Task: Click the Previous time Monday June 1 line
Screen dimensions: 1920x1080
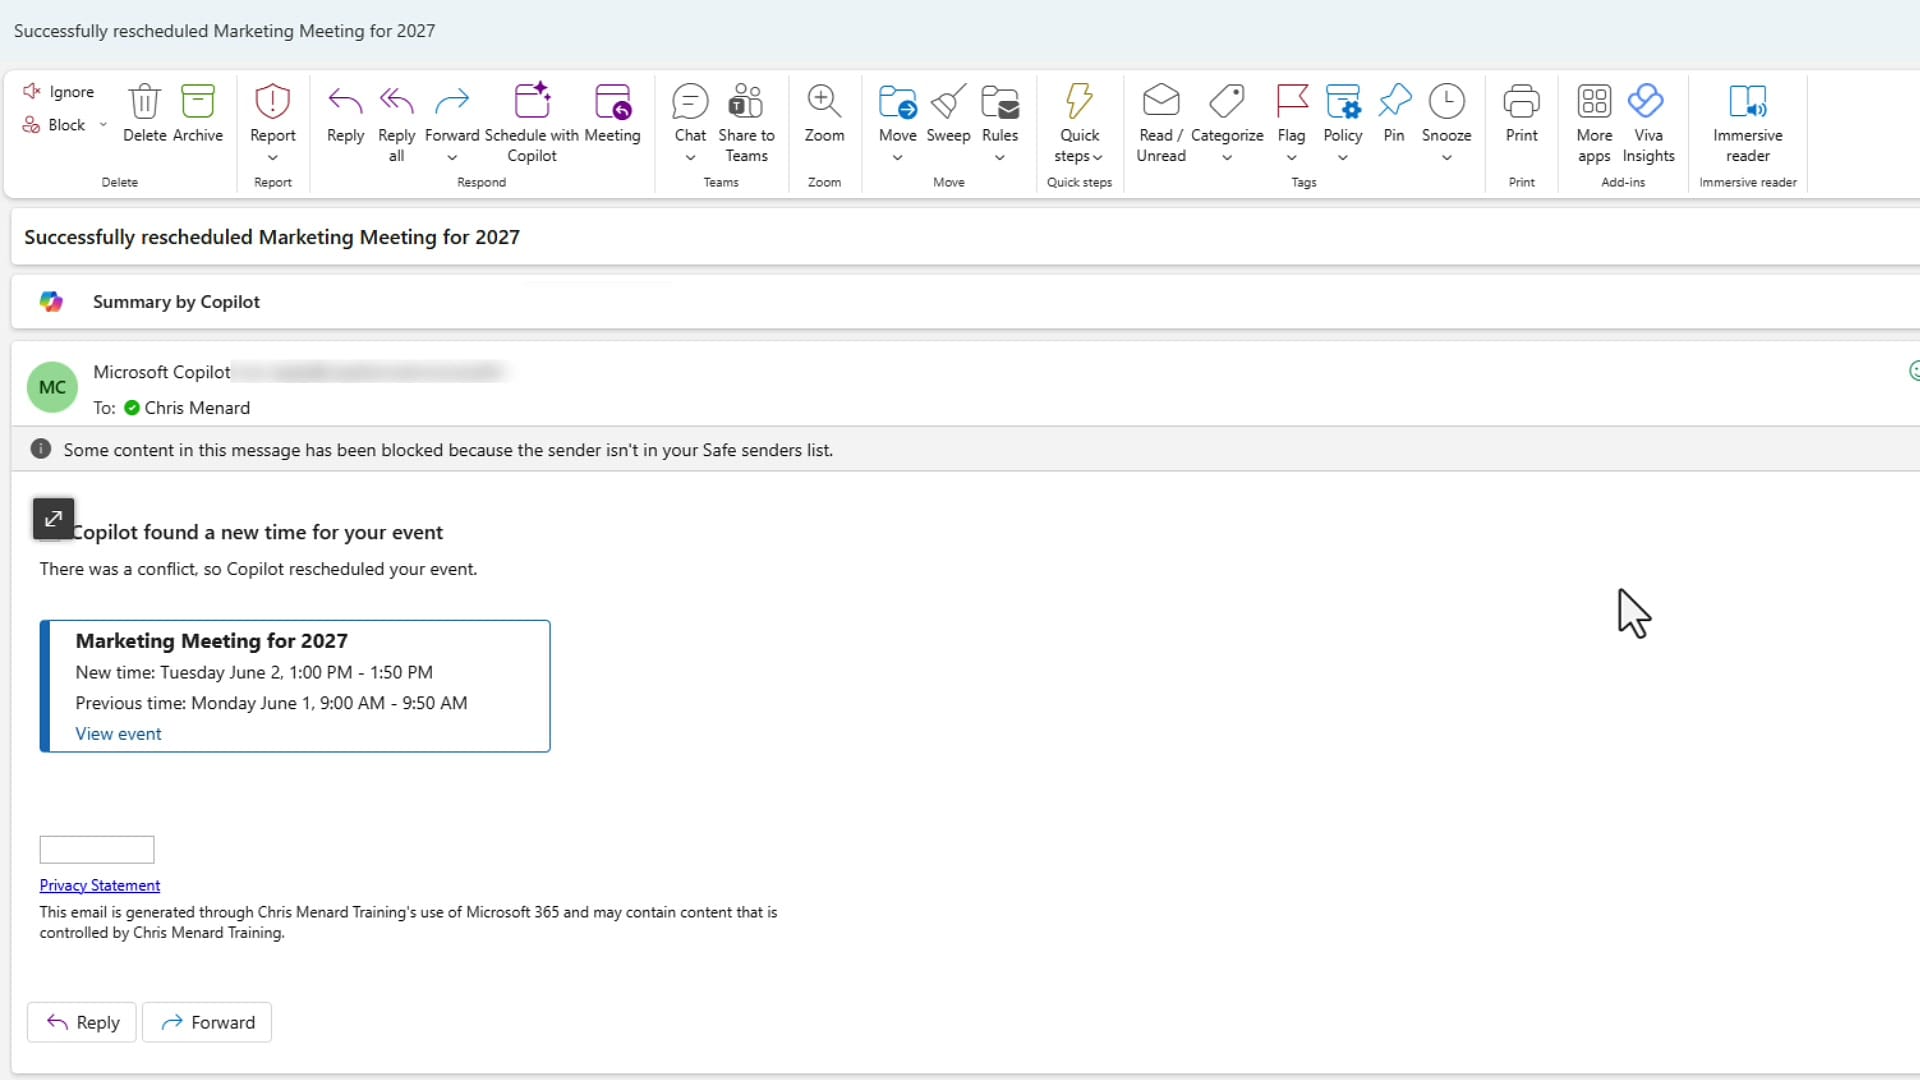Action: pyautogui.click(x=271, y=703)
